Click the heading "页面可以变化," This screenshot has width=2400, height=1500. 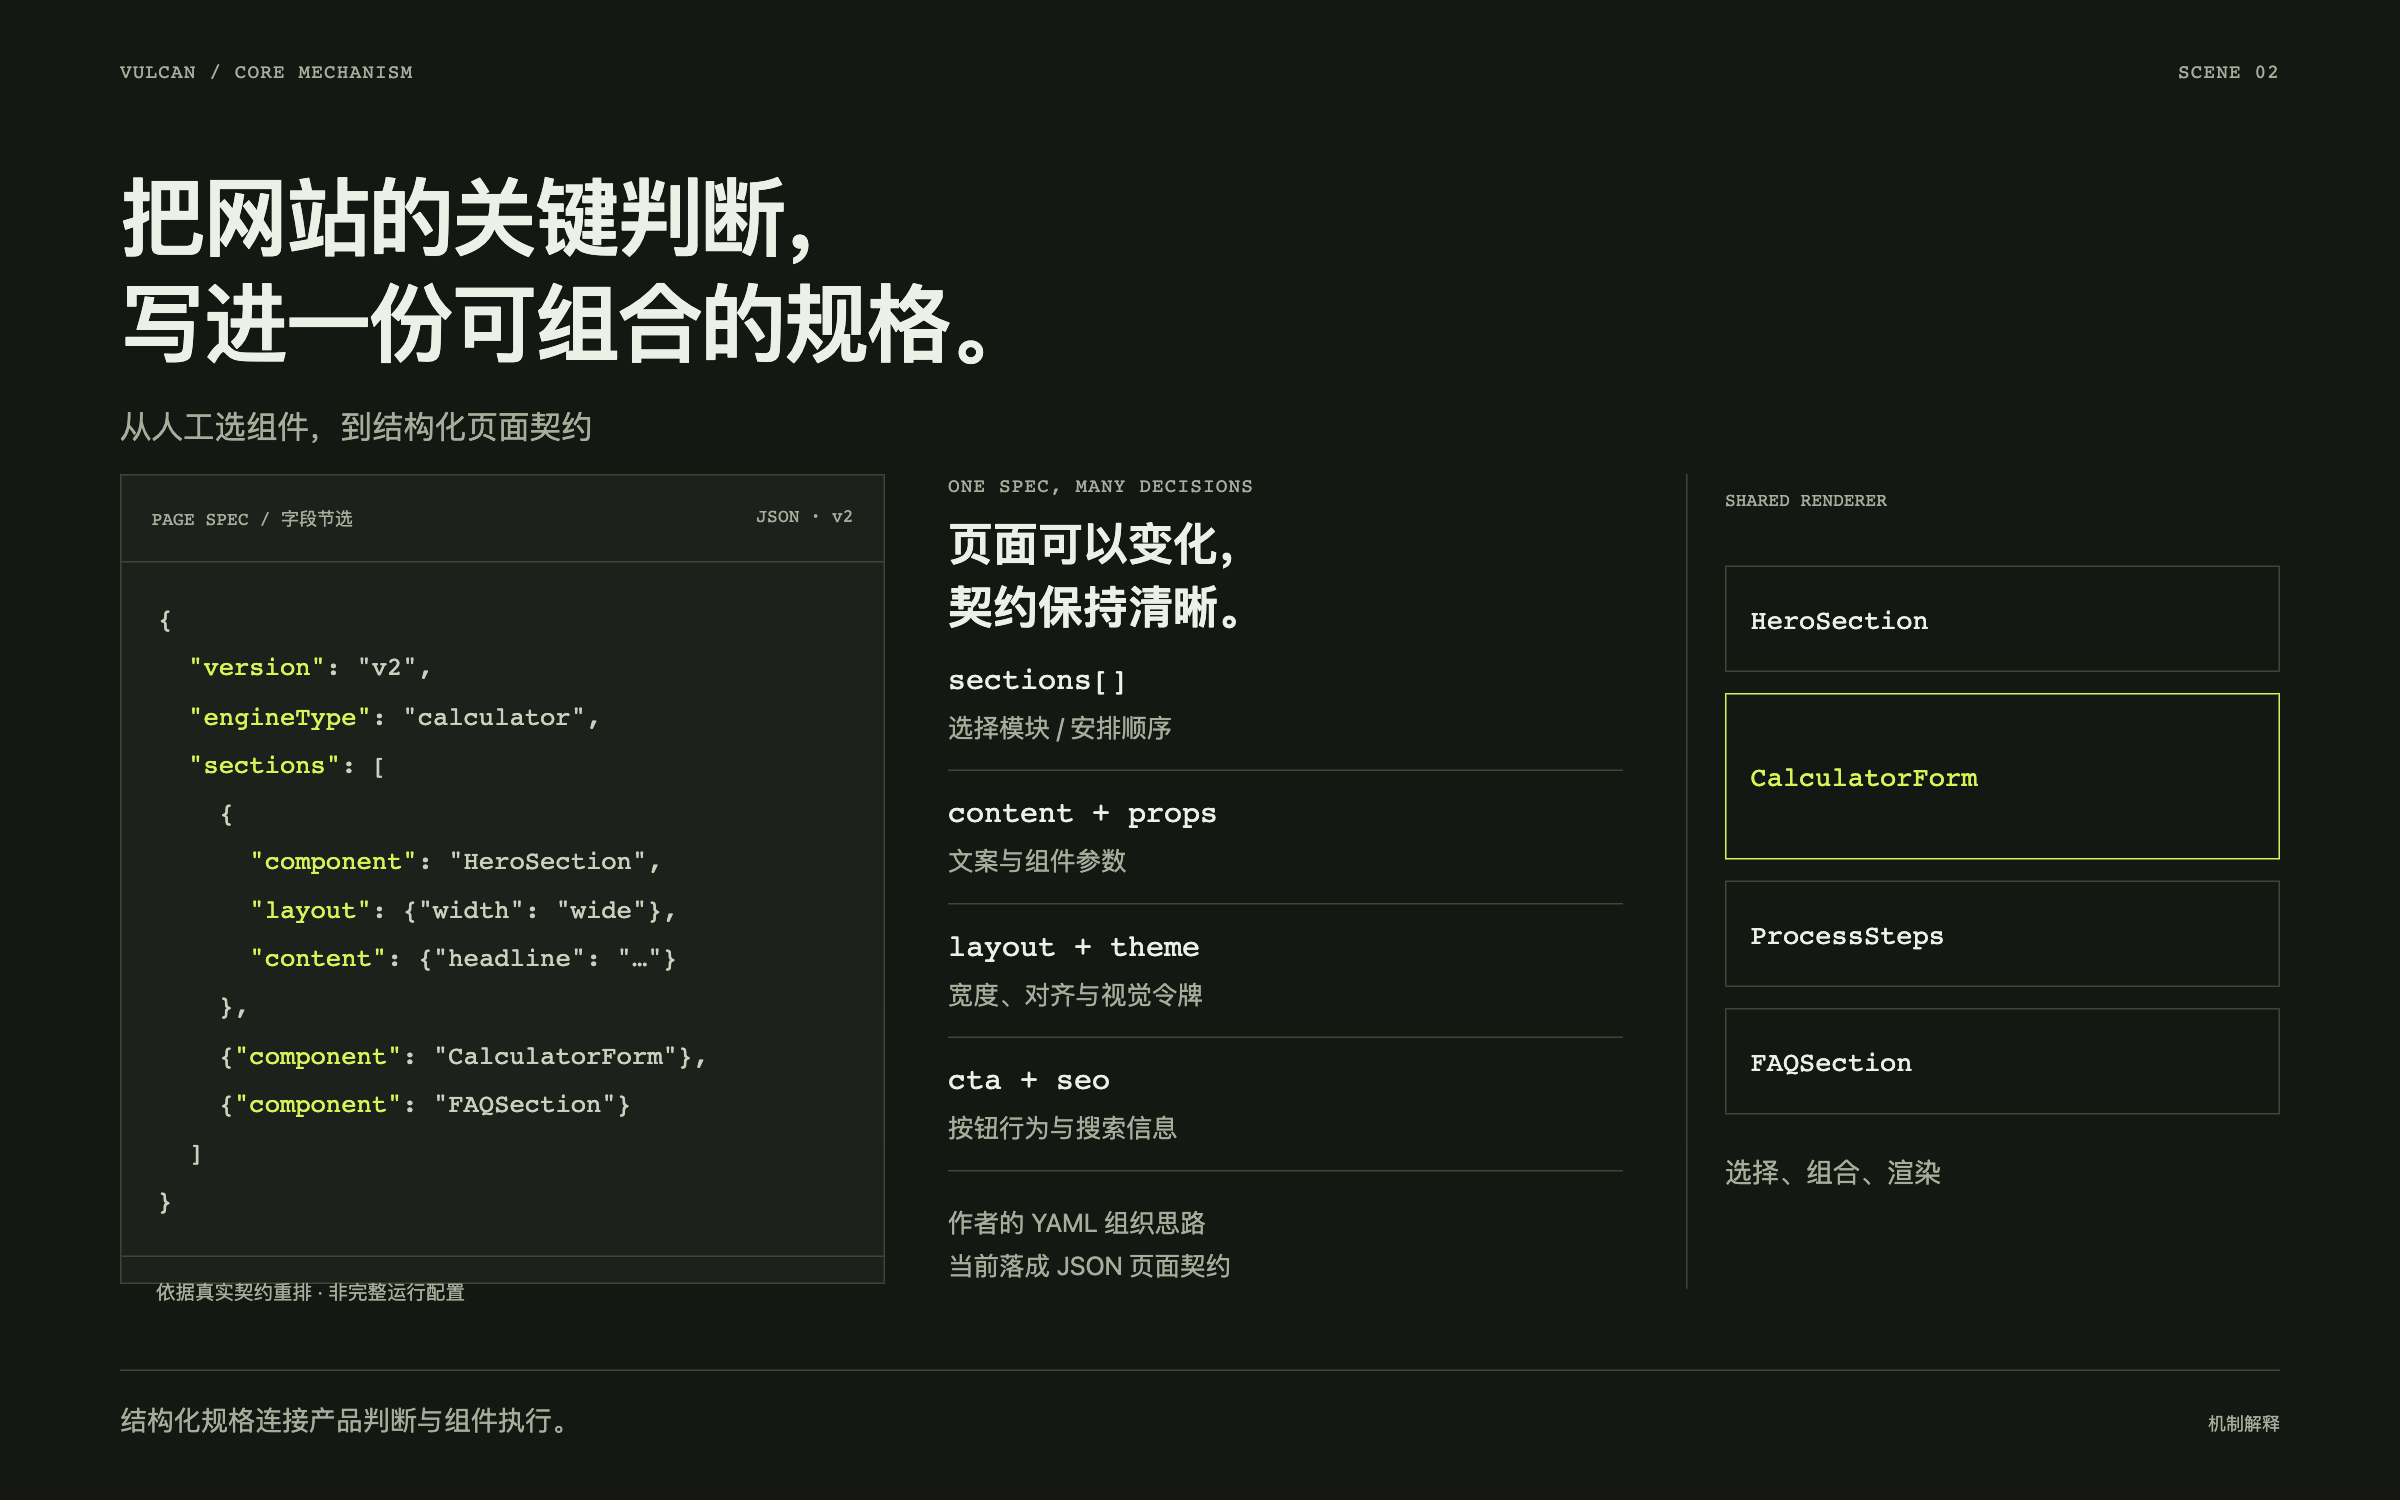click(1092, 545)
